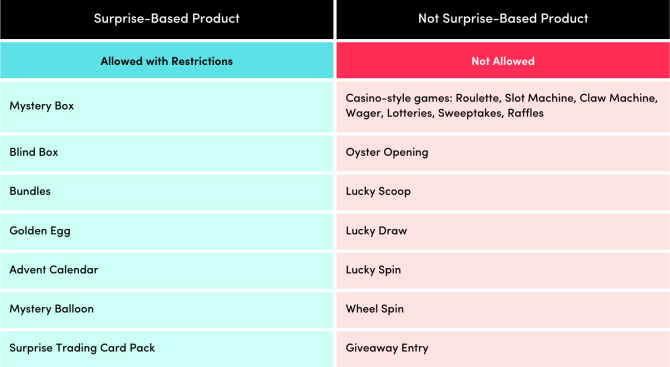Click the Bundles row
The height and width of the screenshot is (367, 670).
pyautogui.click(x=167, y=192)
